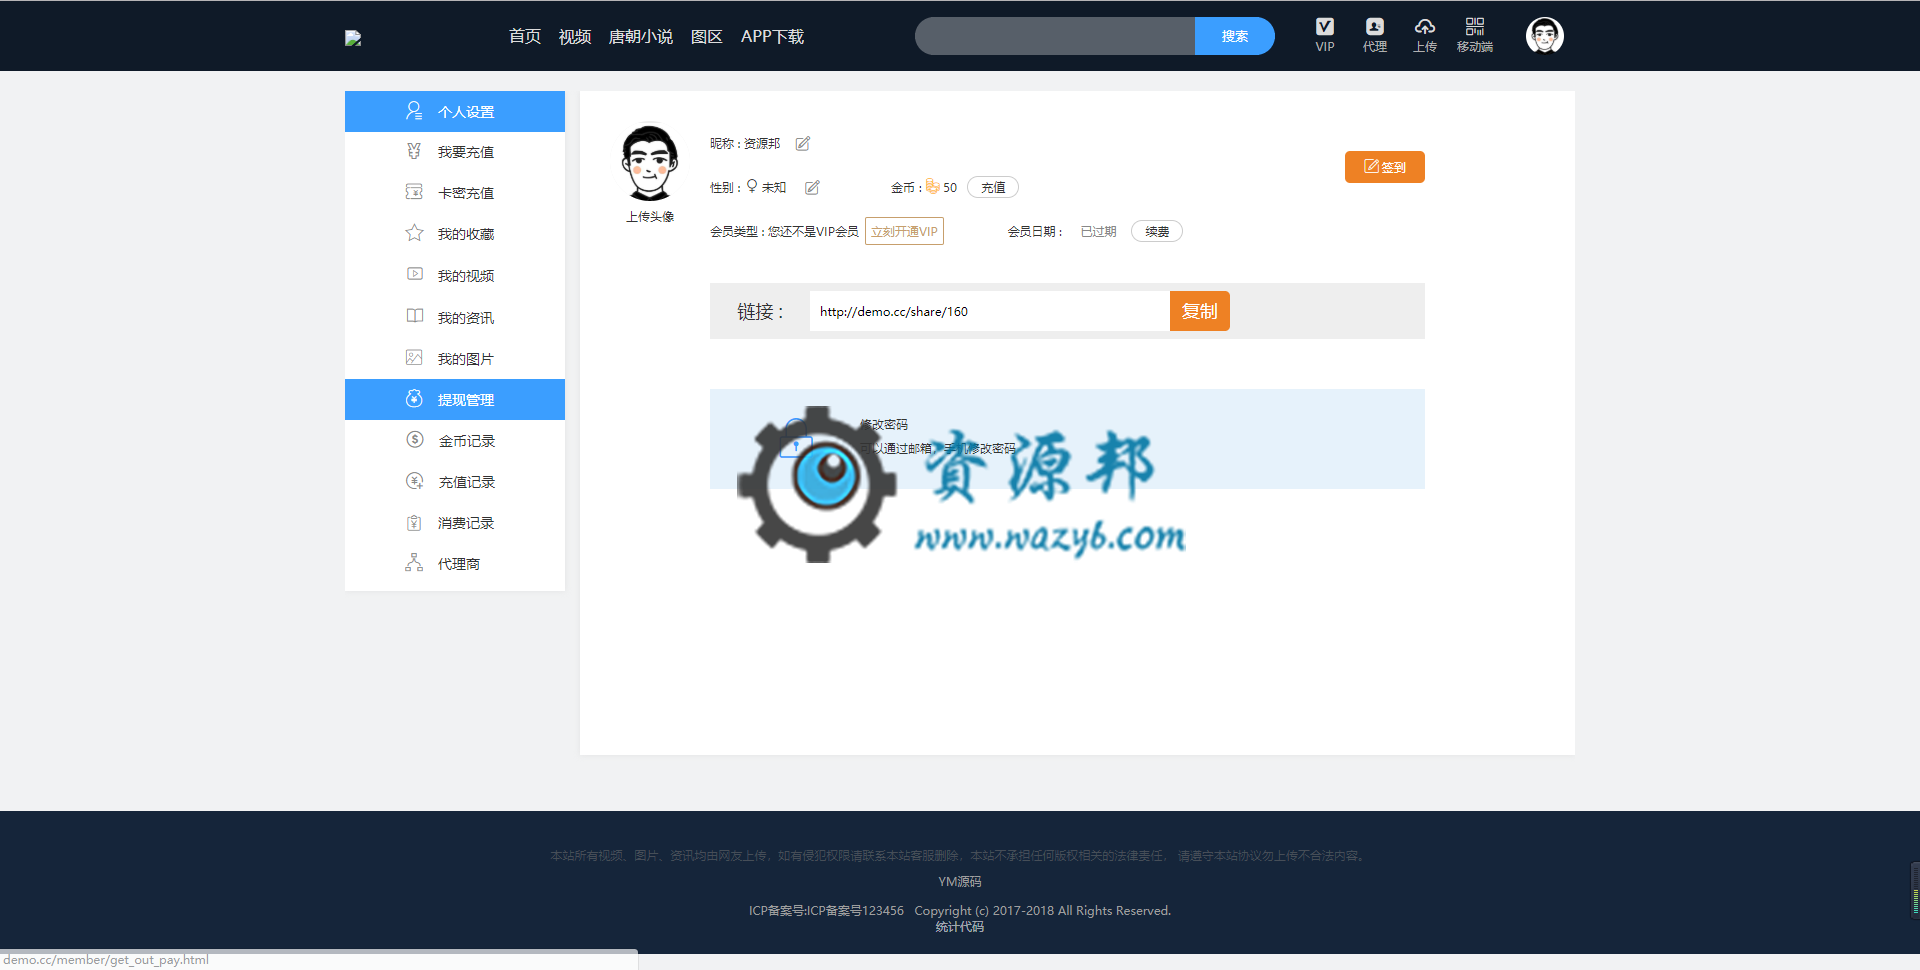Open 金币记录 sidebar item
1920x970 pixels.
click(x=455, y=441)
